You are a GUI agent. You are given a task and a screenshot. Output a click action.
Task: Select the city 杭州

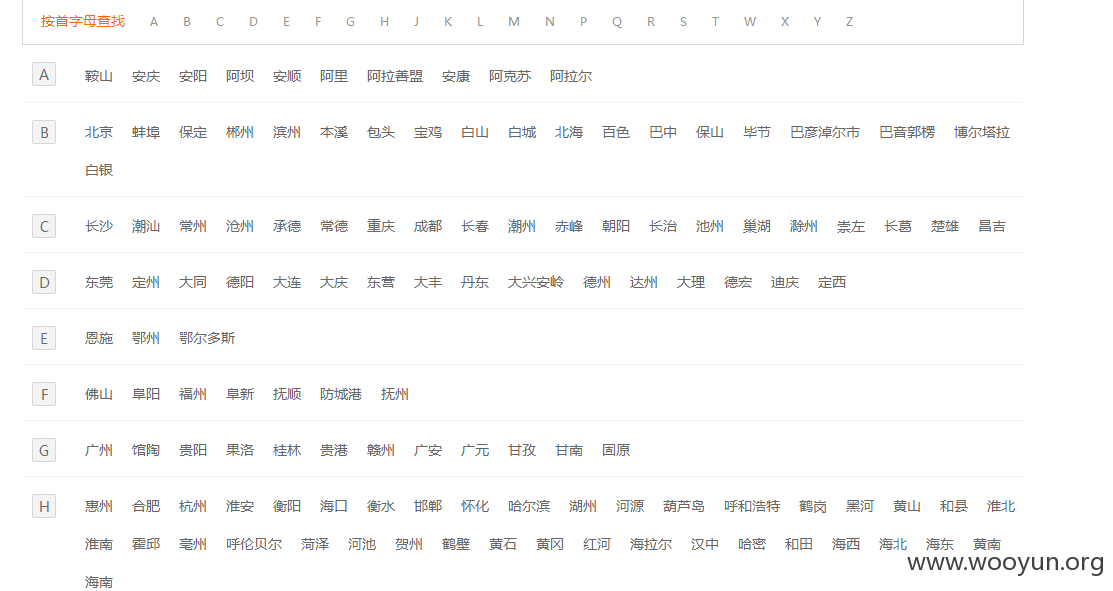pyautogui.click(x=192, y=507)
